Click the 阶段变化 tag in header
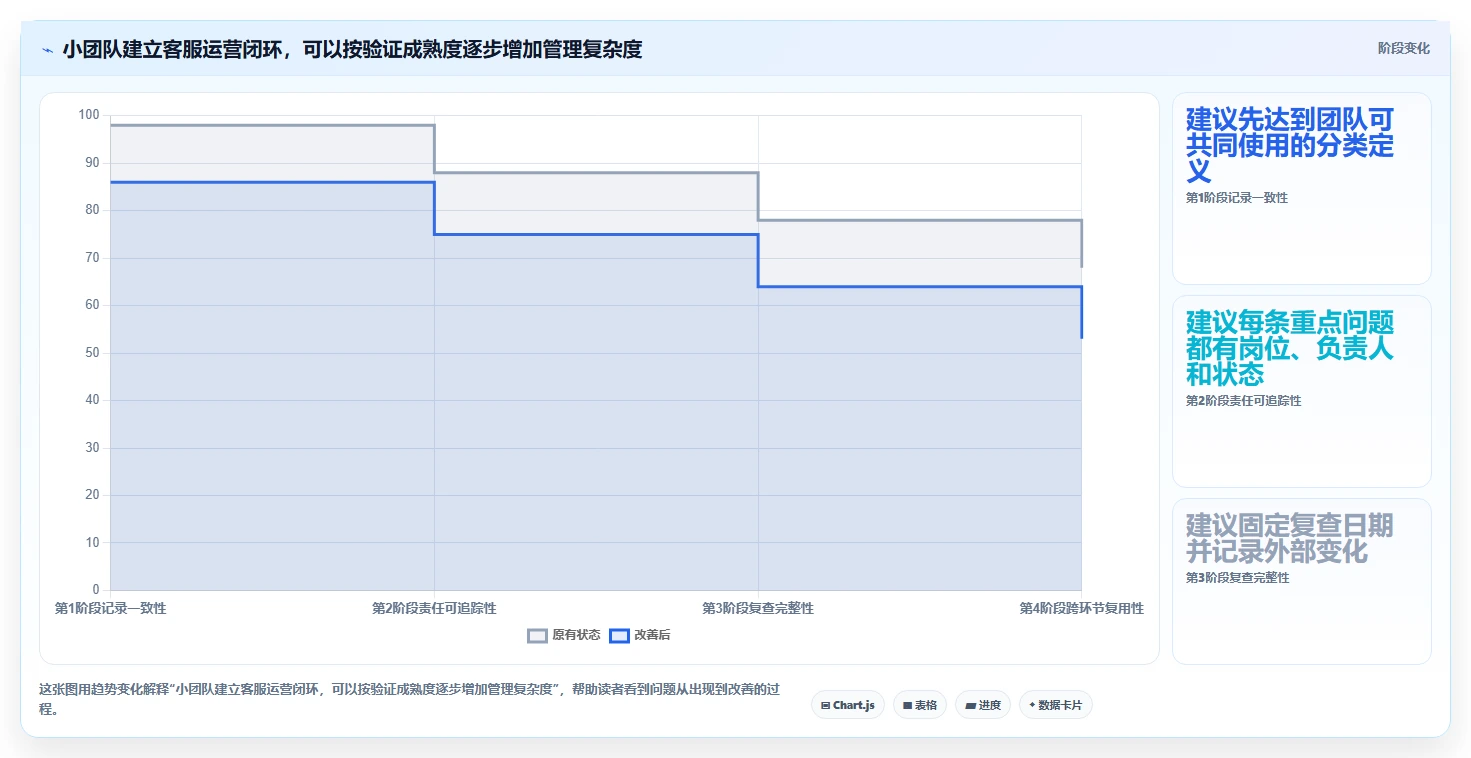 point(1404,48)
